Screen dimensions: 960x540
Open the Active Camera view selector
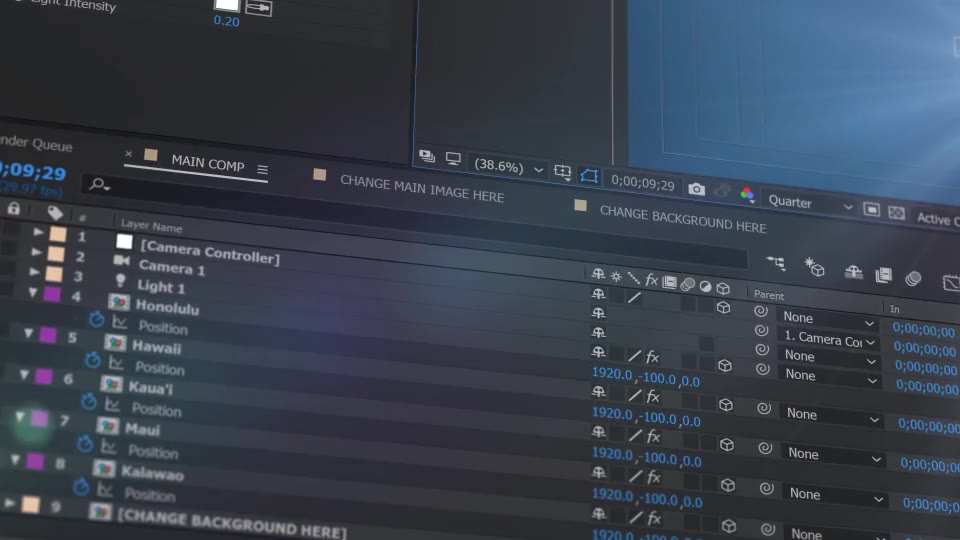937,219
